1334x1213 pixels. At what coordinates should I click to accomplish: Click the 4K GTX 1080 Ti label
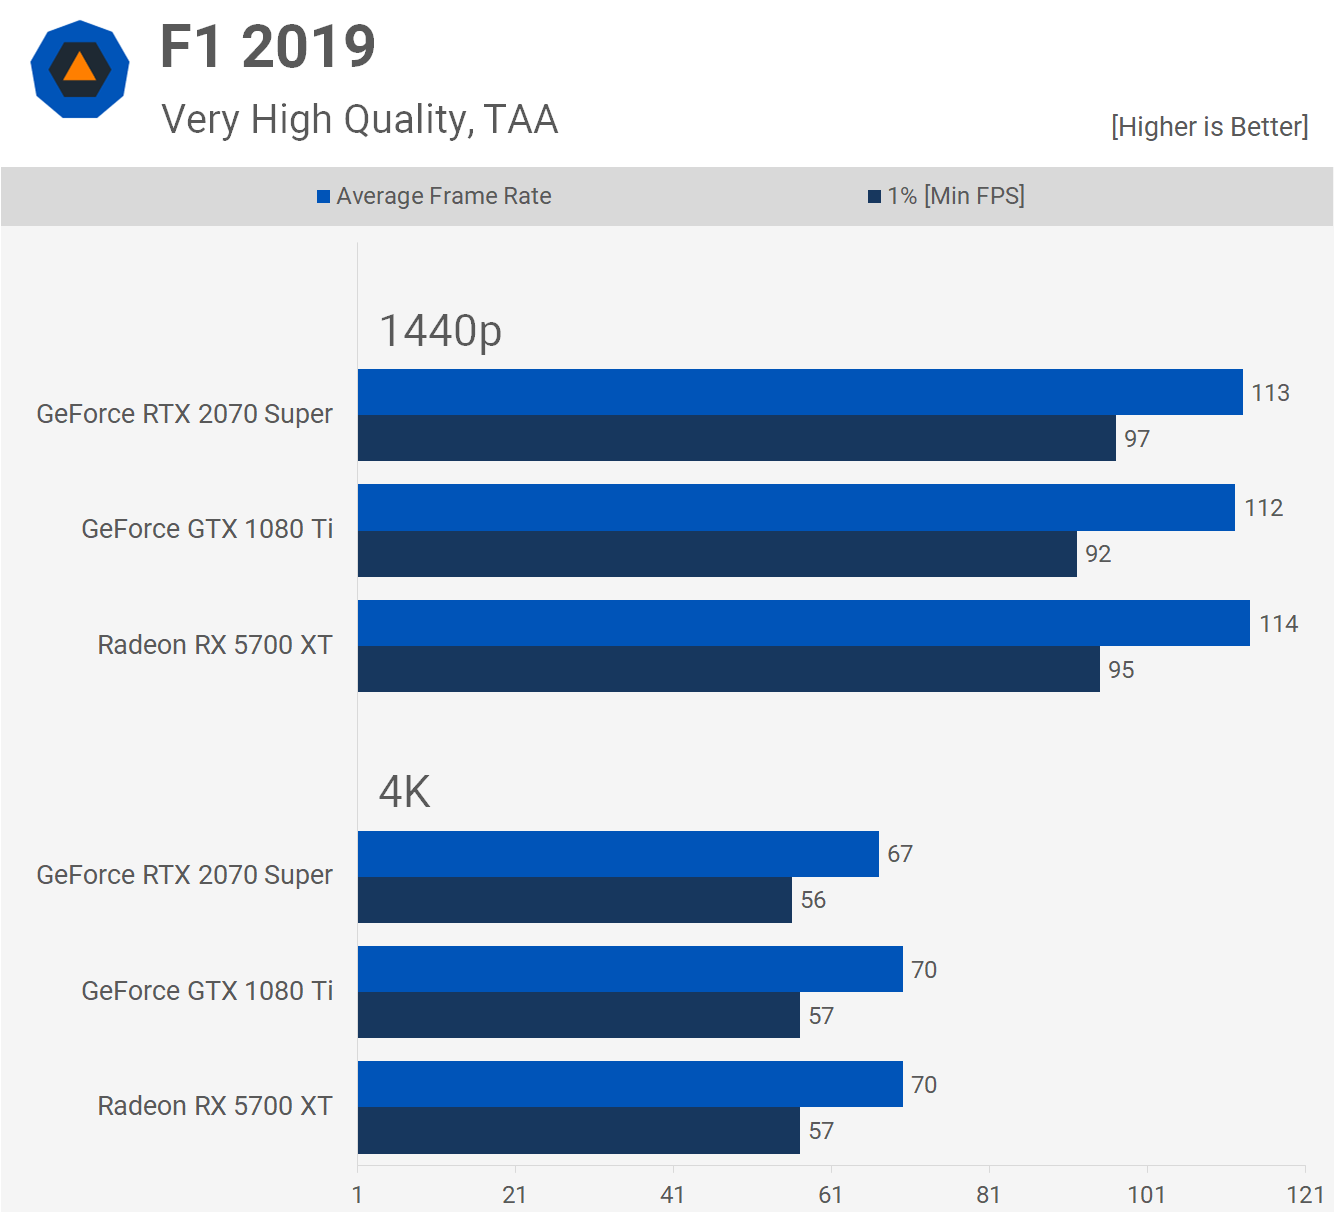(x=207, y=991)
